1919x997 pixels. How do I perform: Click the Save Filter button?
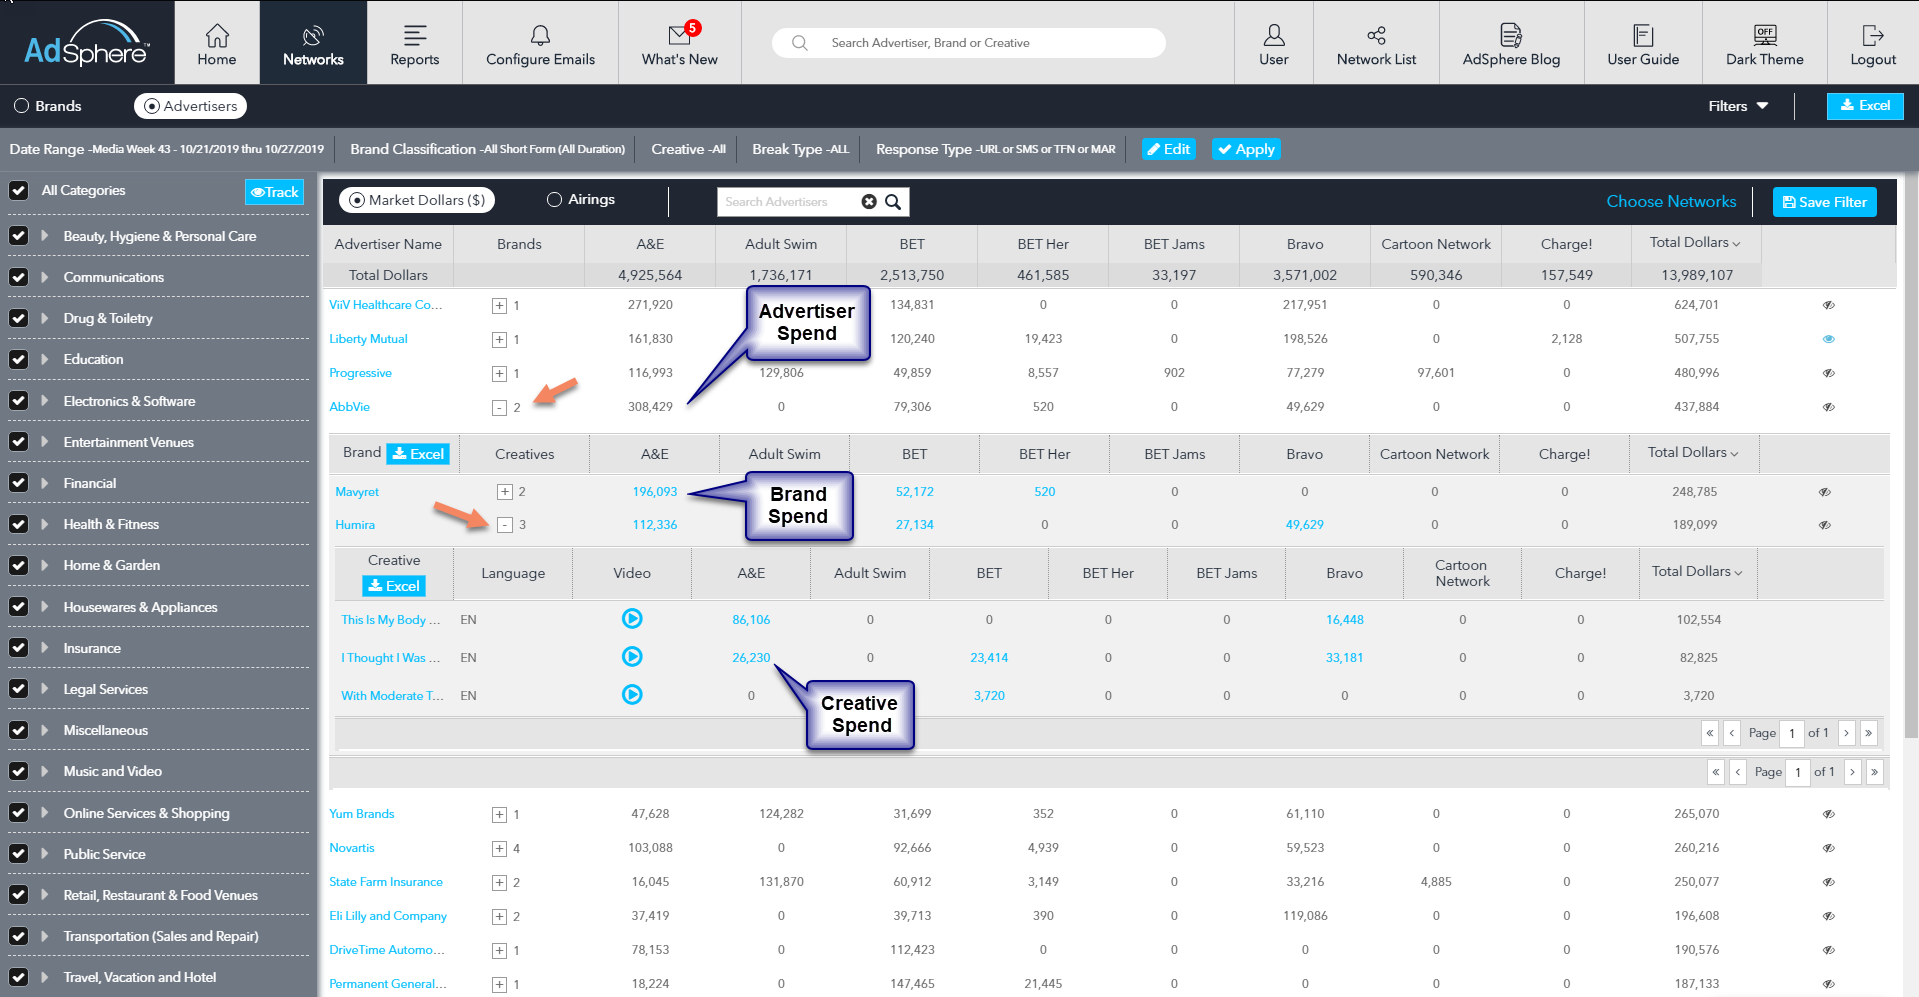pyautogui.click(x=1824, y=202)
